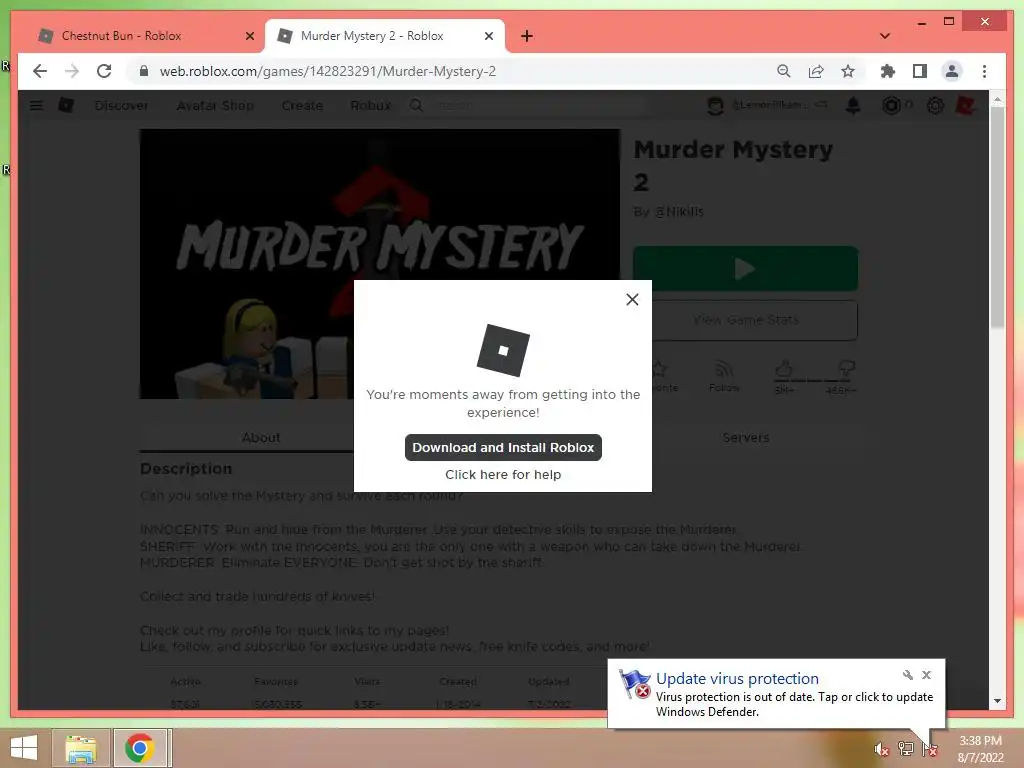Click the notification wrench options icon

(907, 675)
